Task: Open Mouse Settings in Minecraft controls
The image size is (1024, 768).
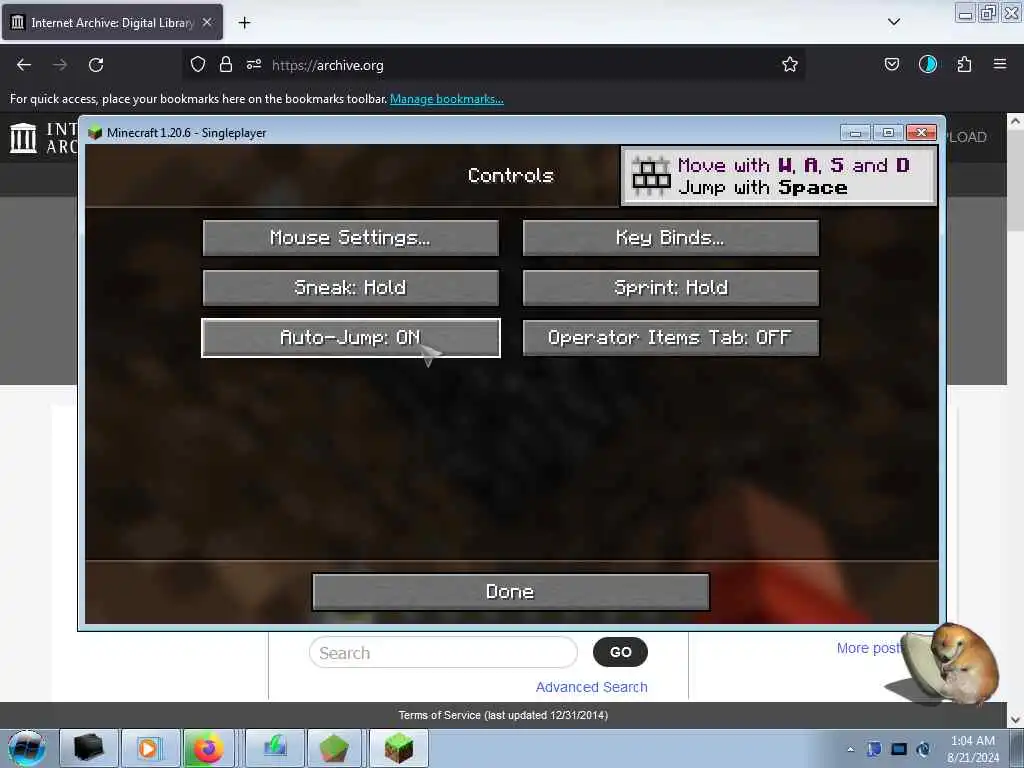Action: (x=351, y=238)
